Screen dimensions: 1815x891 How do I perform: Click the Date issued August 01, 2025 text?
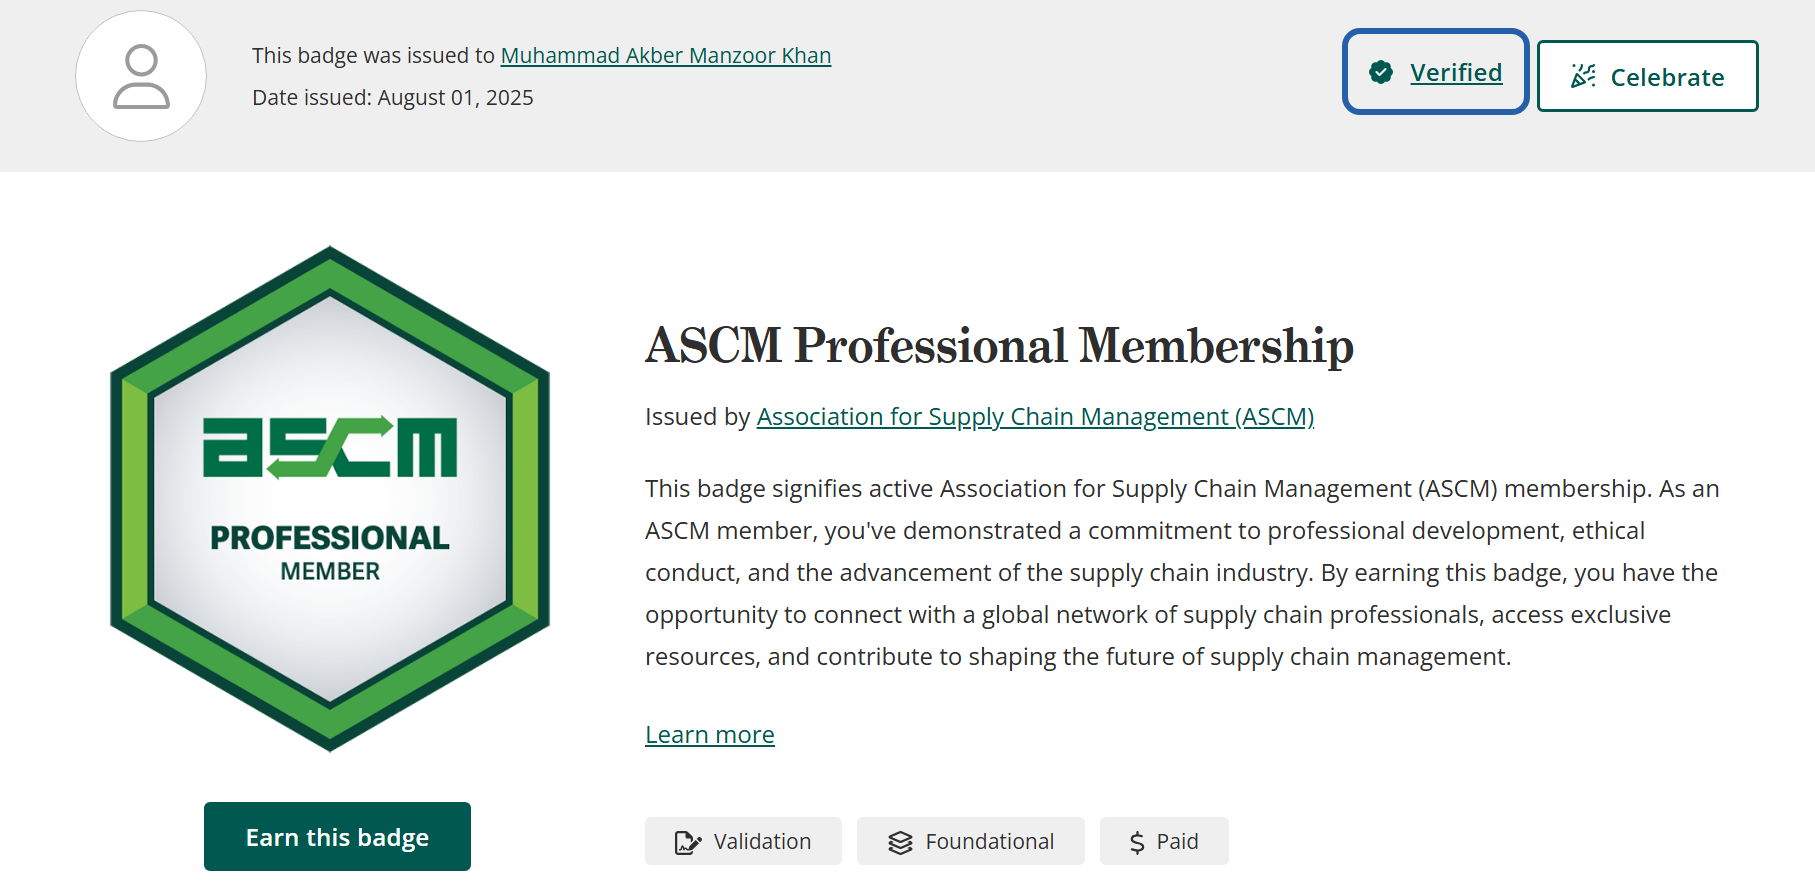392,97
